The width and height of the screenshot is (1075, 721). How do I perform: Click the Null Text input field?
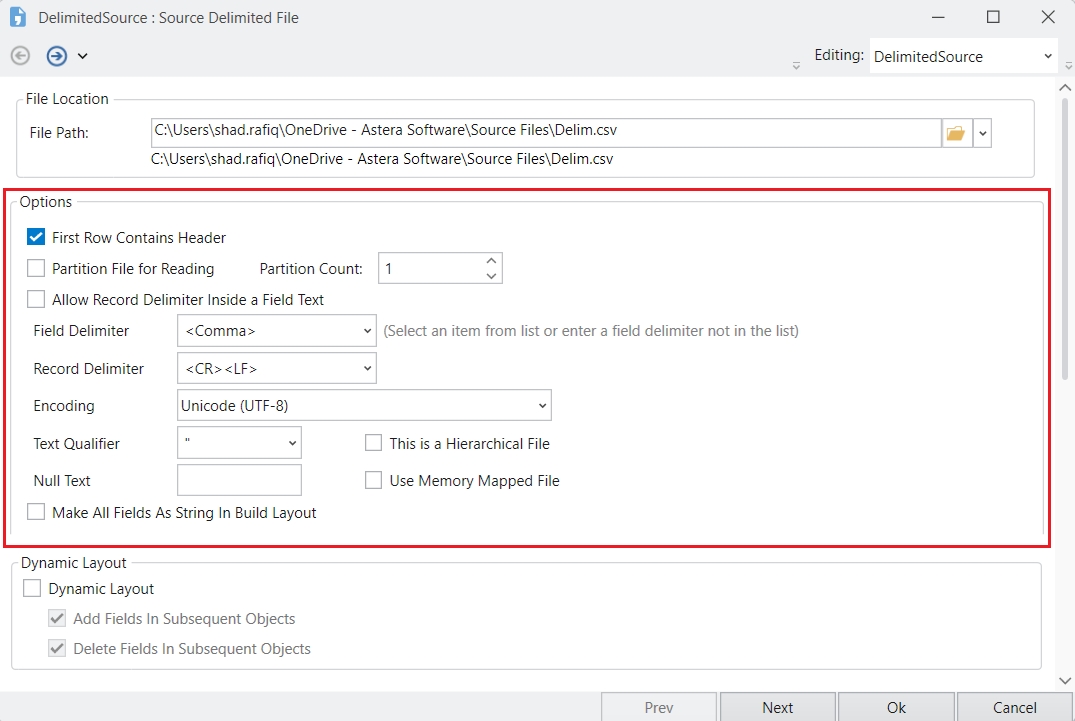click(239, 480)
